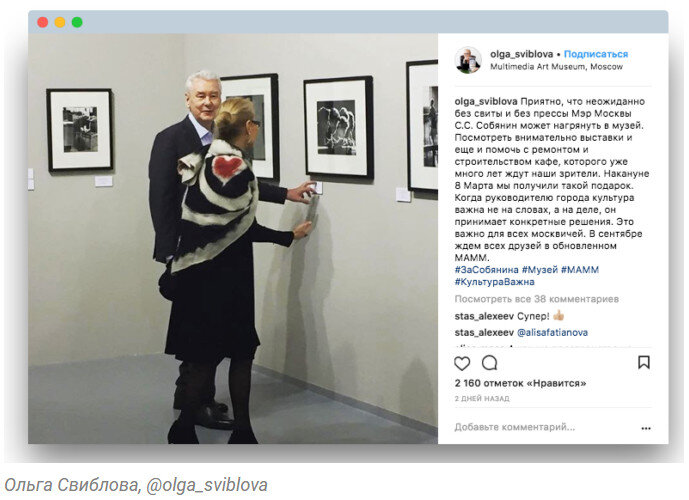Viewport: 689px width, 500px height.
Task: Open olga_sviblova username in the header
Action: pos(522,54)
